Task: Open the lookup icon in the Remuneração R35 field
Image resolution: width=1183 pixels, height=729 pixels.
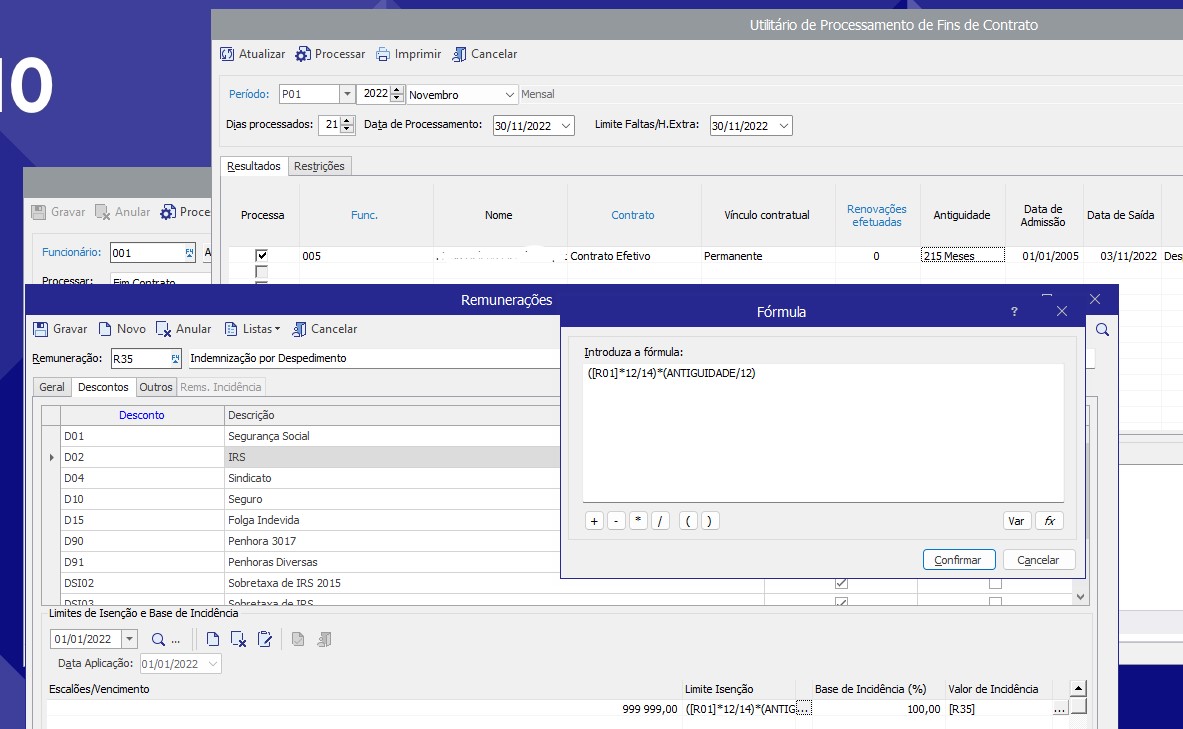Action: pos(176,358)
